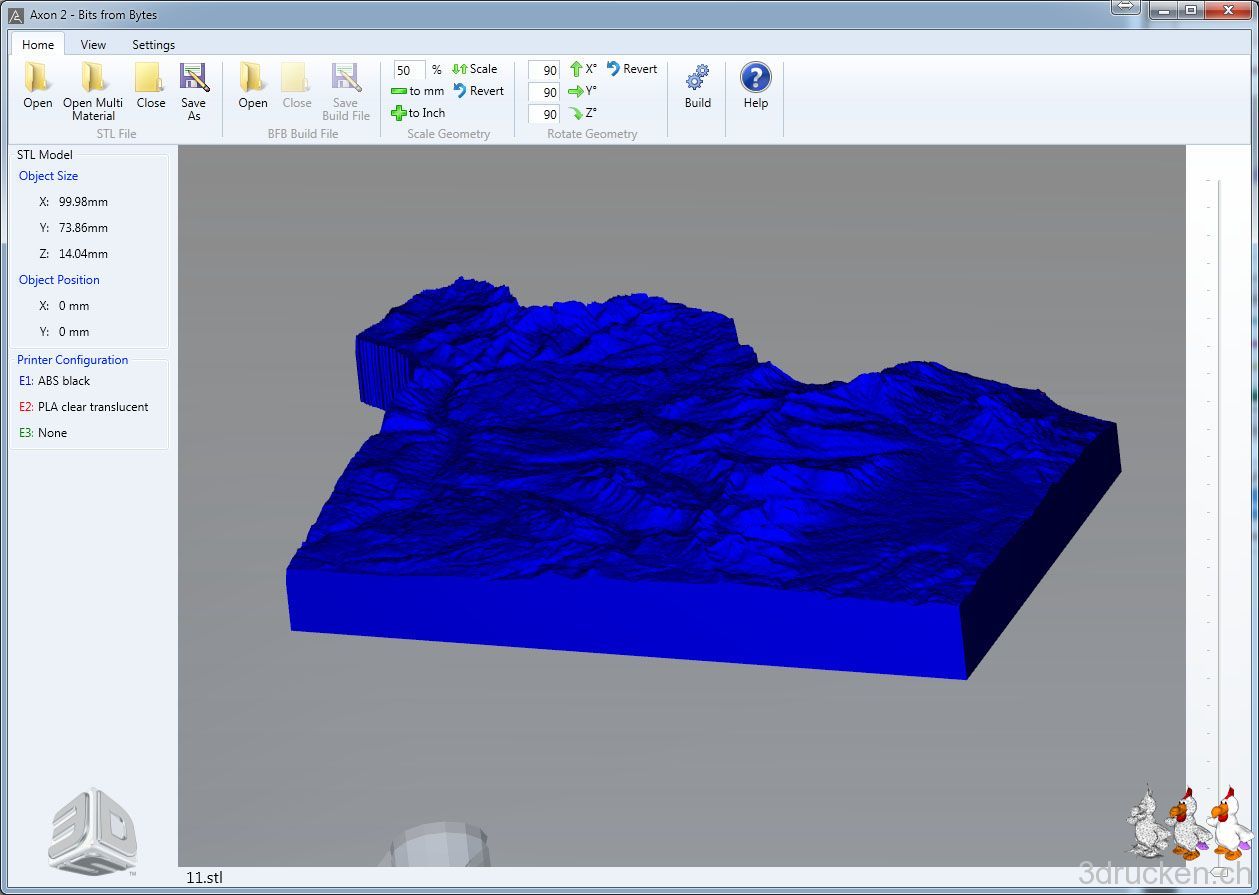The height and width of the screenshot is (895, 1259).
Task: Close the current STL file
Action: click(x=151, y=86)
